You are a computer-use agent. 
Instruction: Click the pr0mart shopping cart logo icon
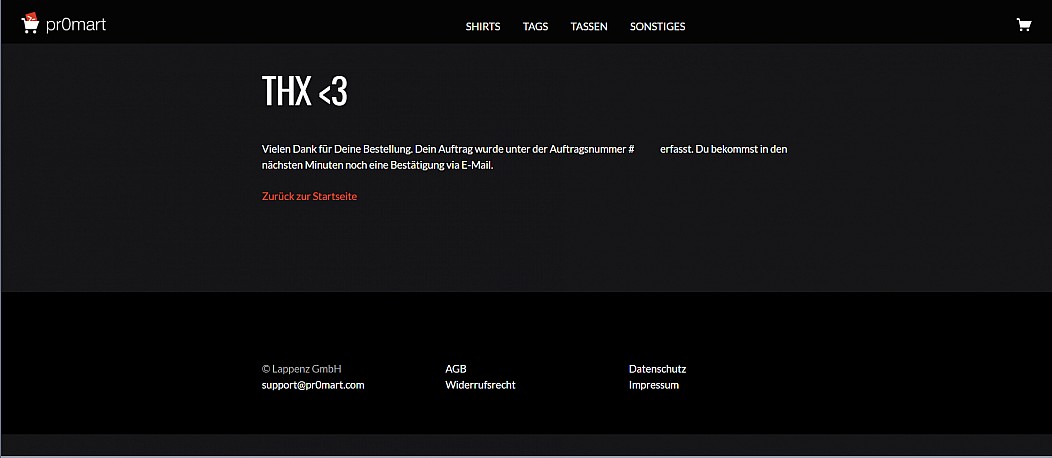(x=30, y=23)
